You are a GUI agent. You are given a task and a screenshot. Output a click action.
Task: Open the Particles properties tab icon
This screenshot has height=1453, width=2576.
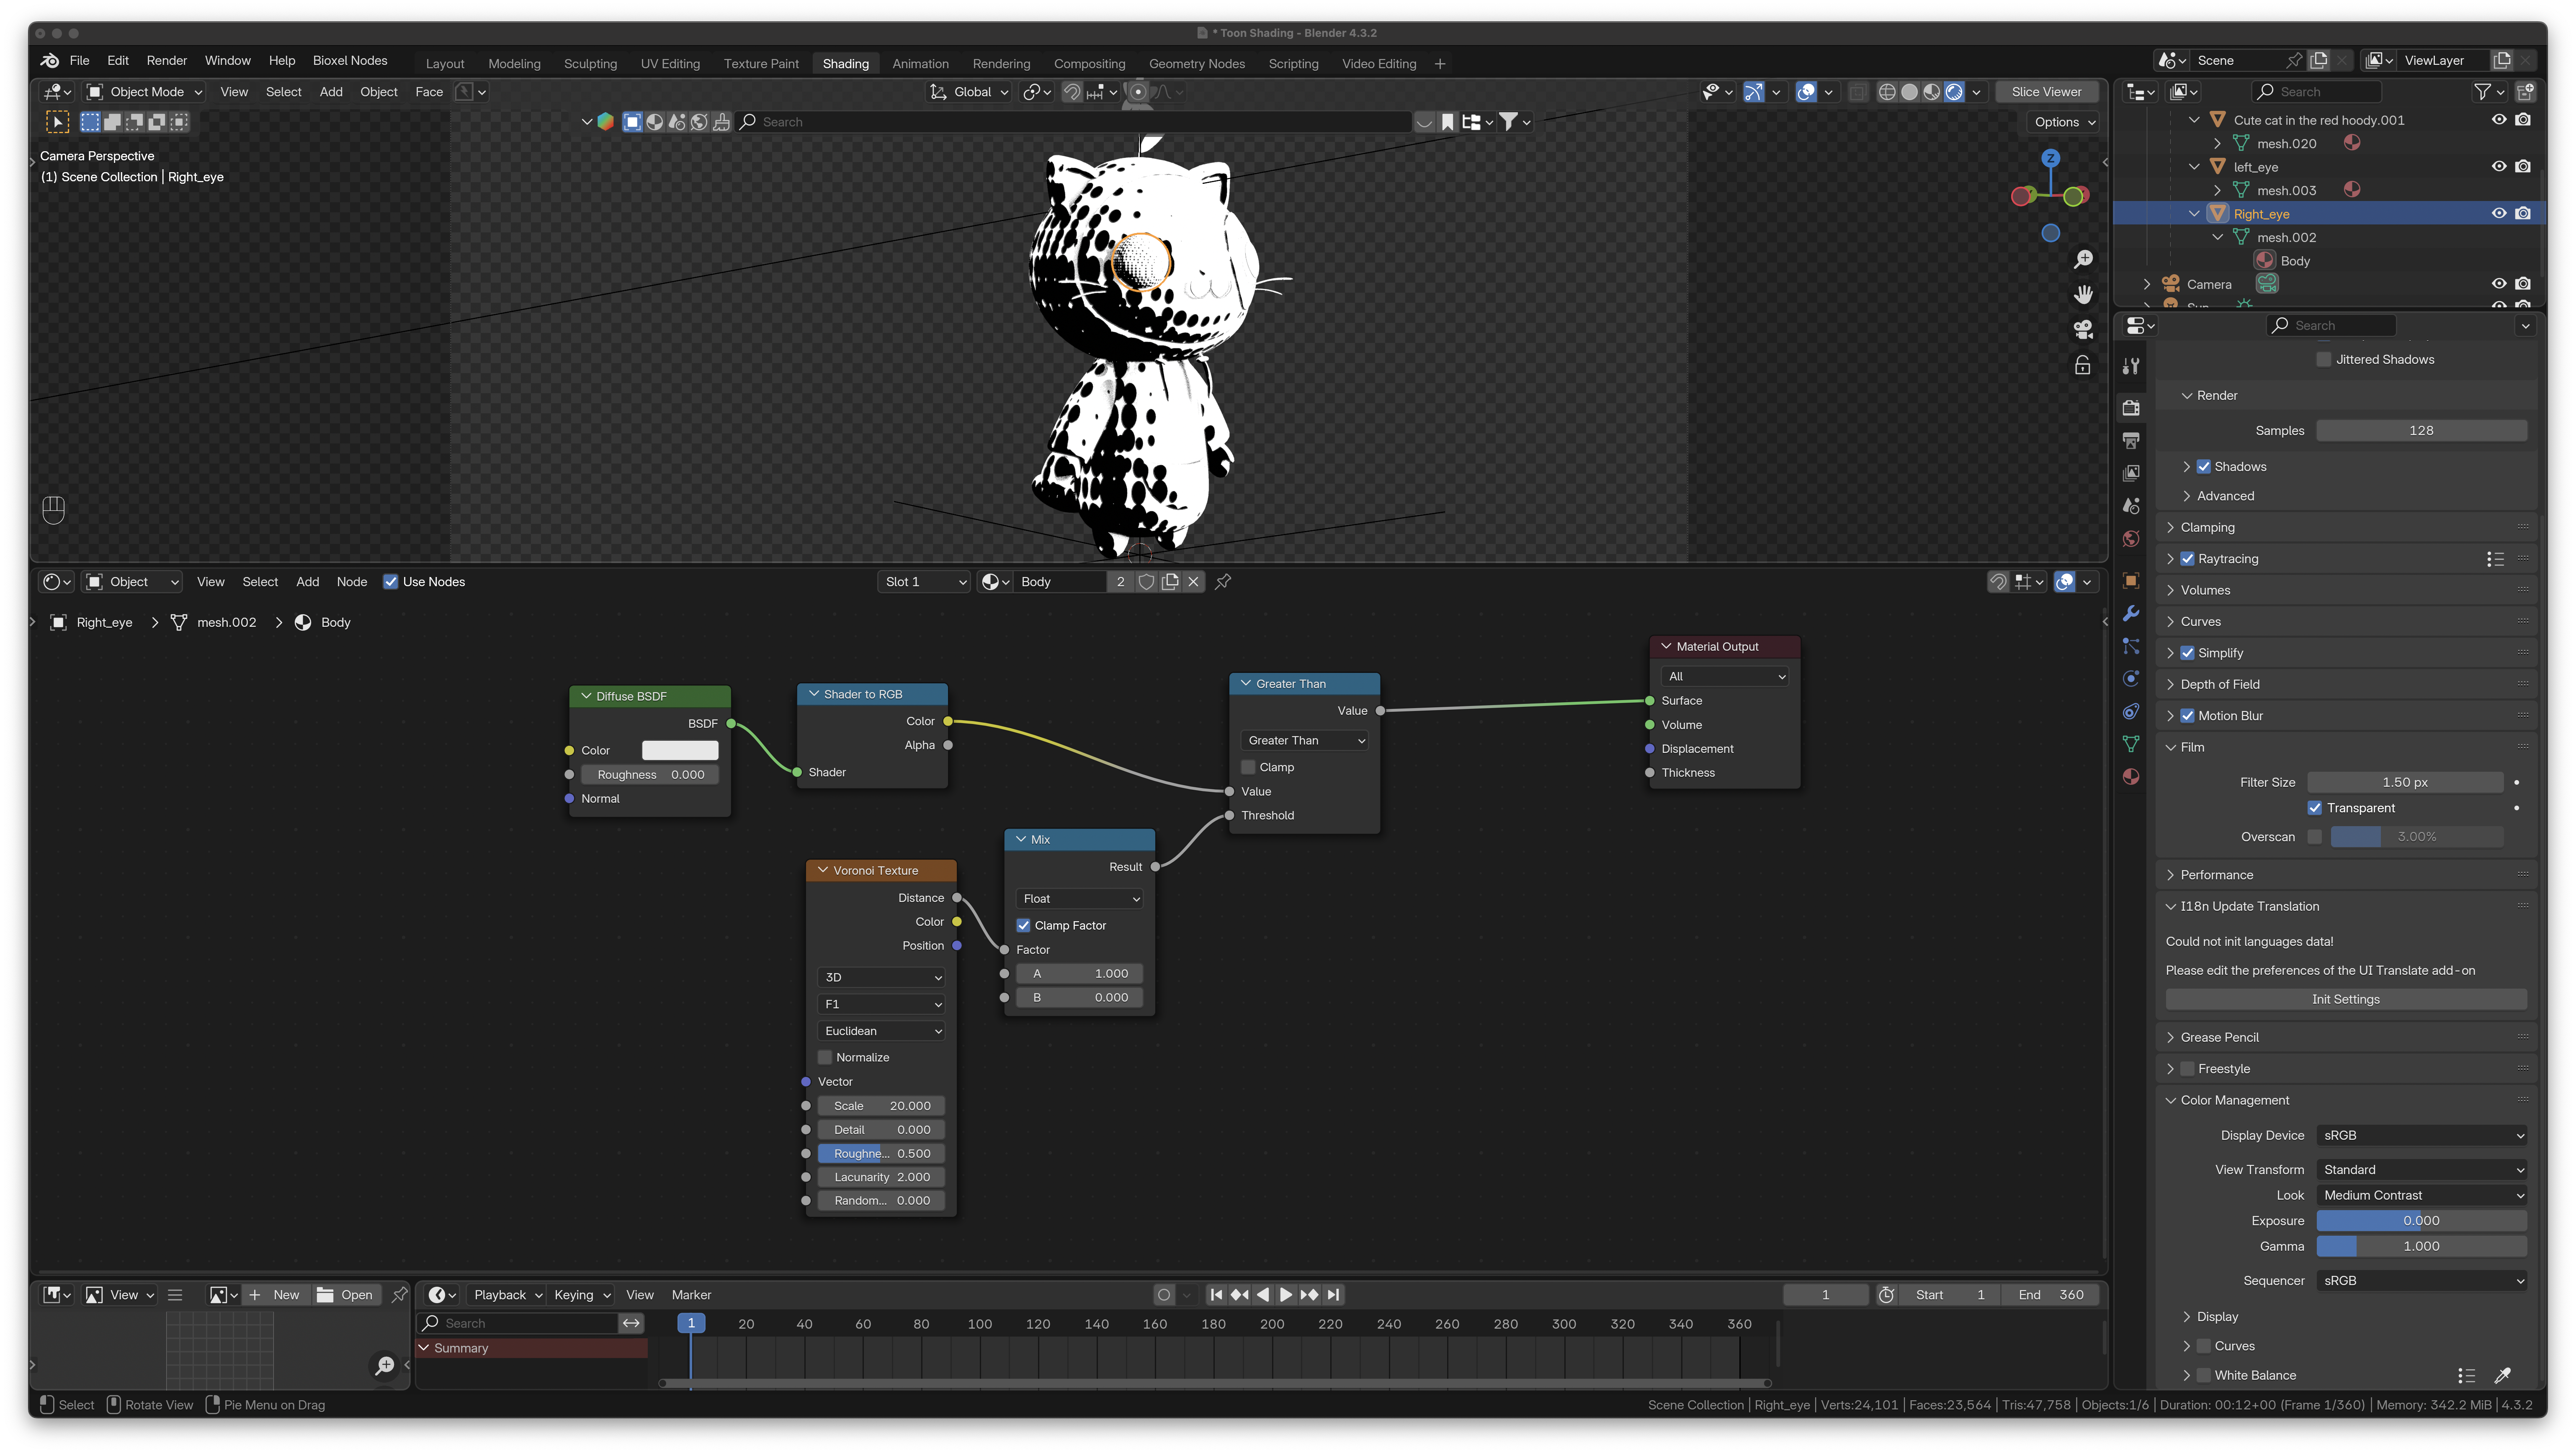(2131, 646)
